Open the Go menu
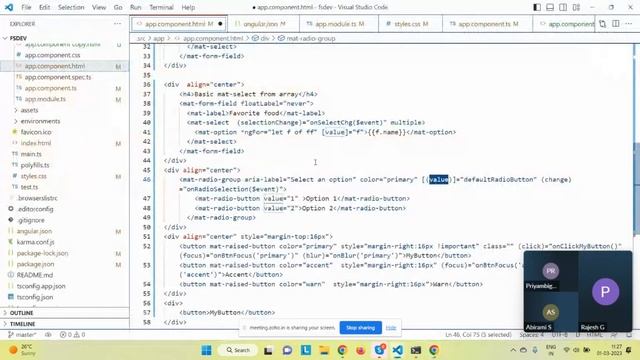This screenshot has width=640, height=360. [118, 7]
